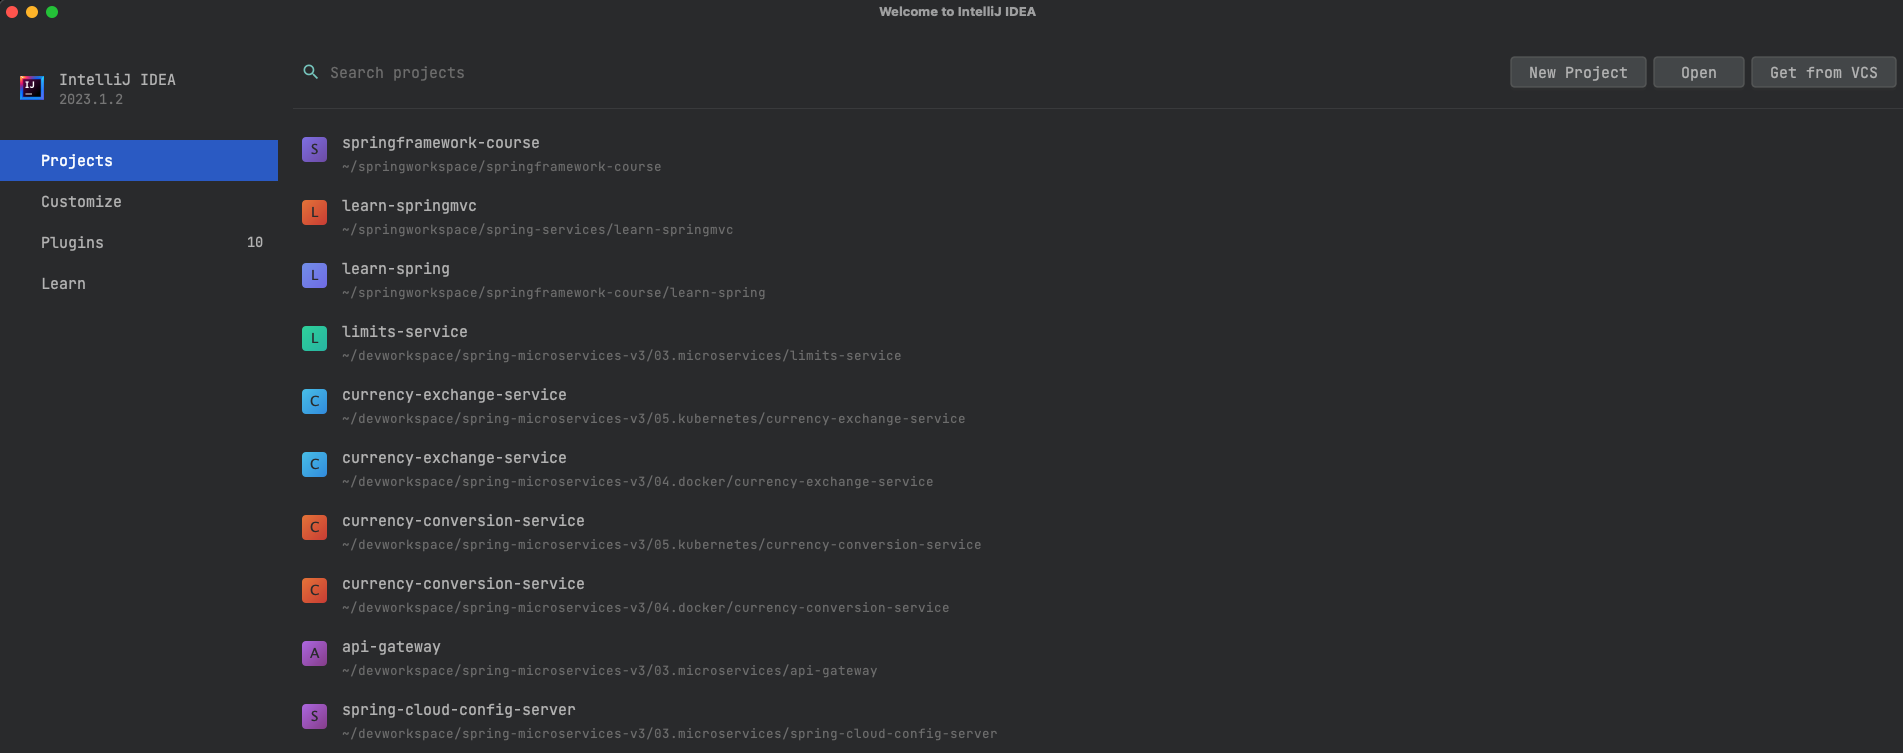This screenshot has height=753, width=1903.
Task: Click path ending 04.docker/currency-conversion-service
Action: click(645, 608)
